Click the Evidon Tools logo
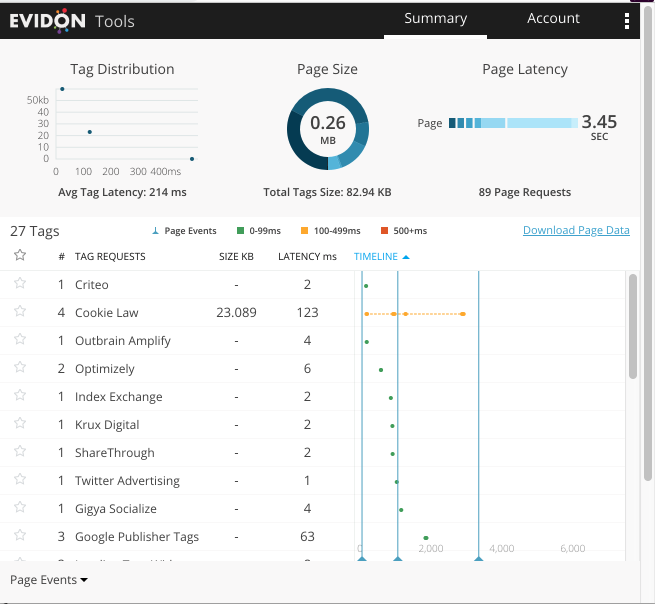Image resolution: width=655 pixels, height=604 pixels. coord(72,20)
